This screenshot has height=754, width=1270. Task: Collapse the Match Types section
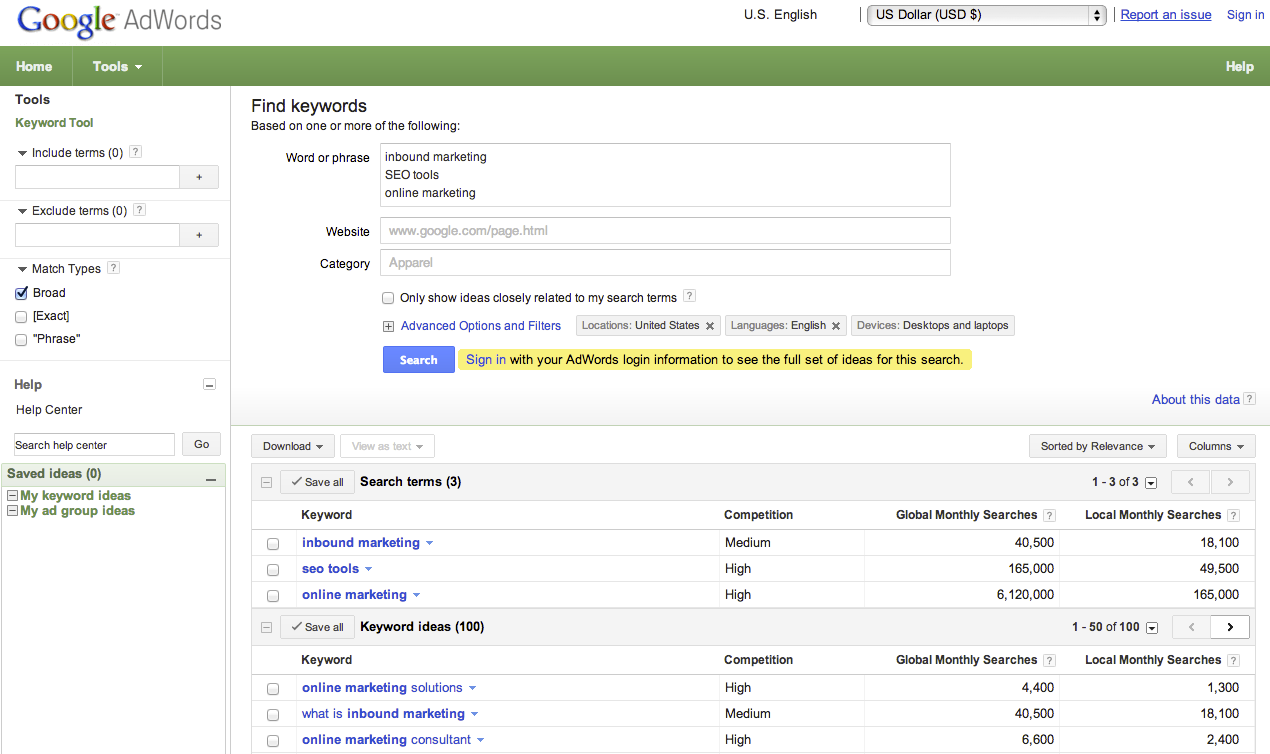coord(22,269)
